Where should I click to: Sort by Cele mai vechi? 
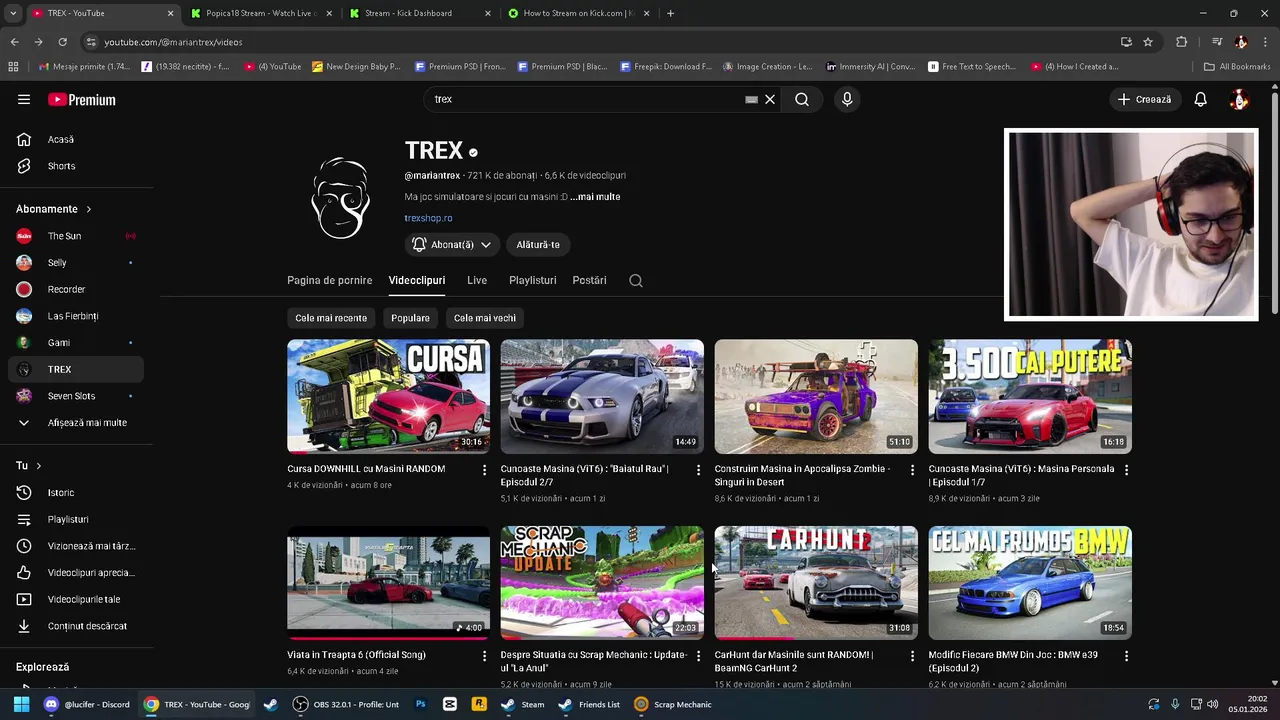click(485, 318)
